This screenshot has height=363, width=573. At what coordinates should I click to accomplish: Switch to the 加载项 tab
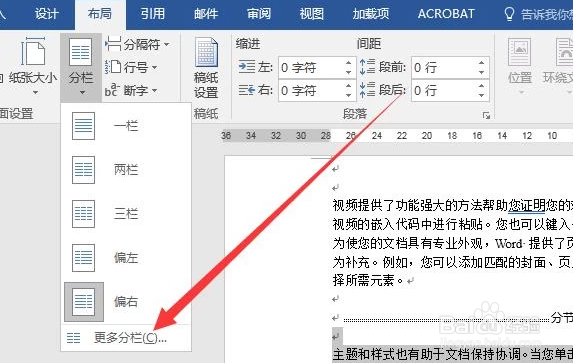click(x=371, y=14)
